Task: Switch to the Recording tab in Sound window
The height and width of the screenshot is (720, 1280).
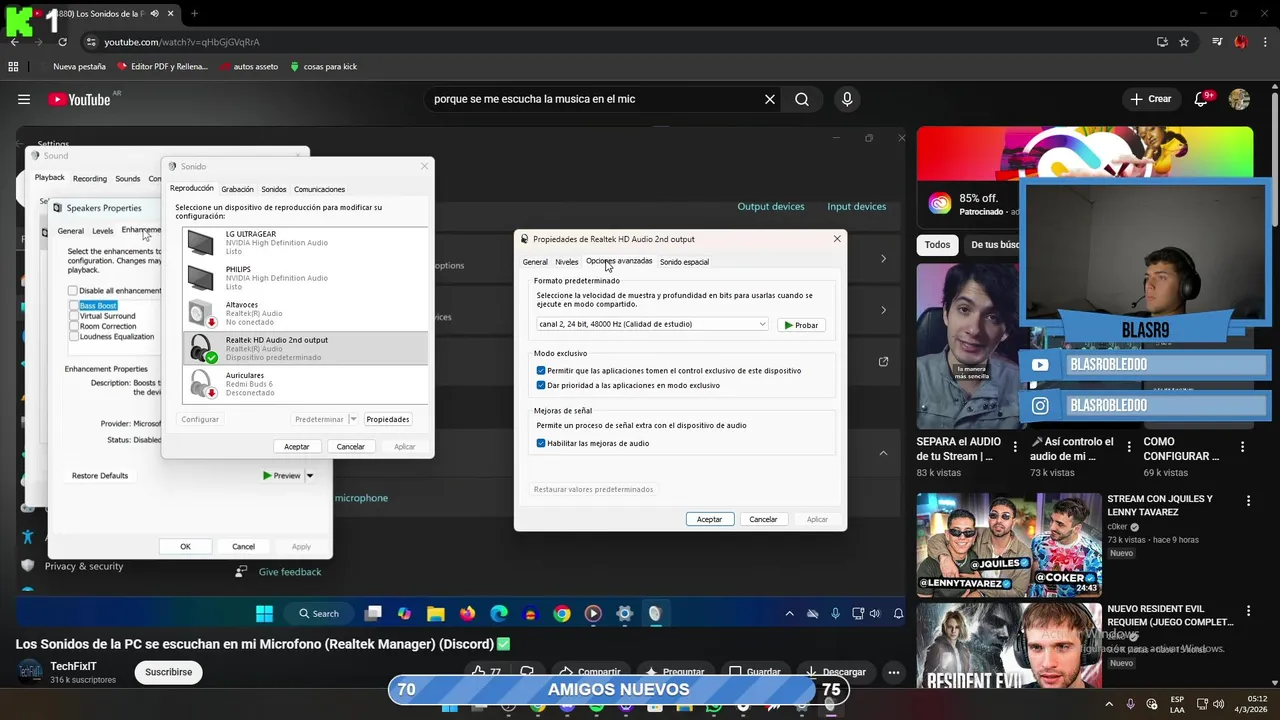Action: pos(89,179)
